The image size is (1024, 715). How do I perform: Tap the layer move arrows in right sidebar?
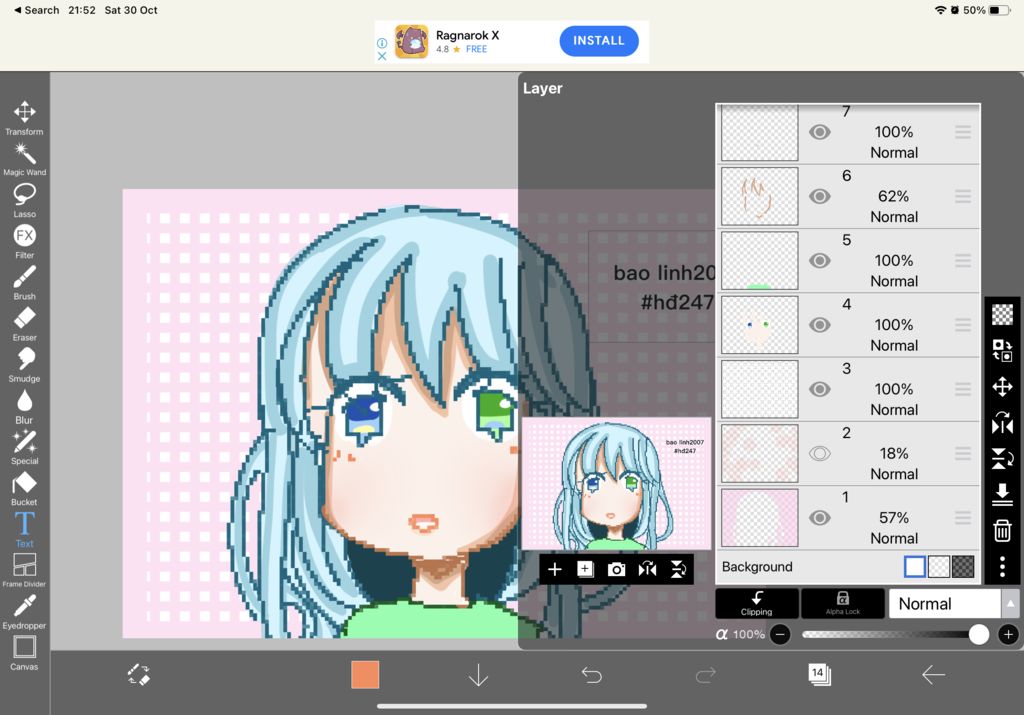pyautogui.click(x=1002, y=387)
